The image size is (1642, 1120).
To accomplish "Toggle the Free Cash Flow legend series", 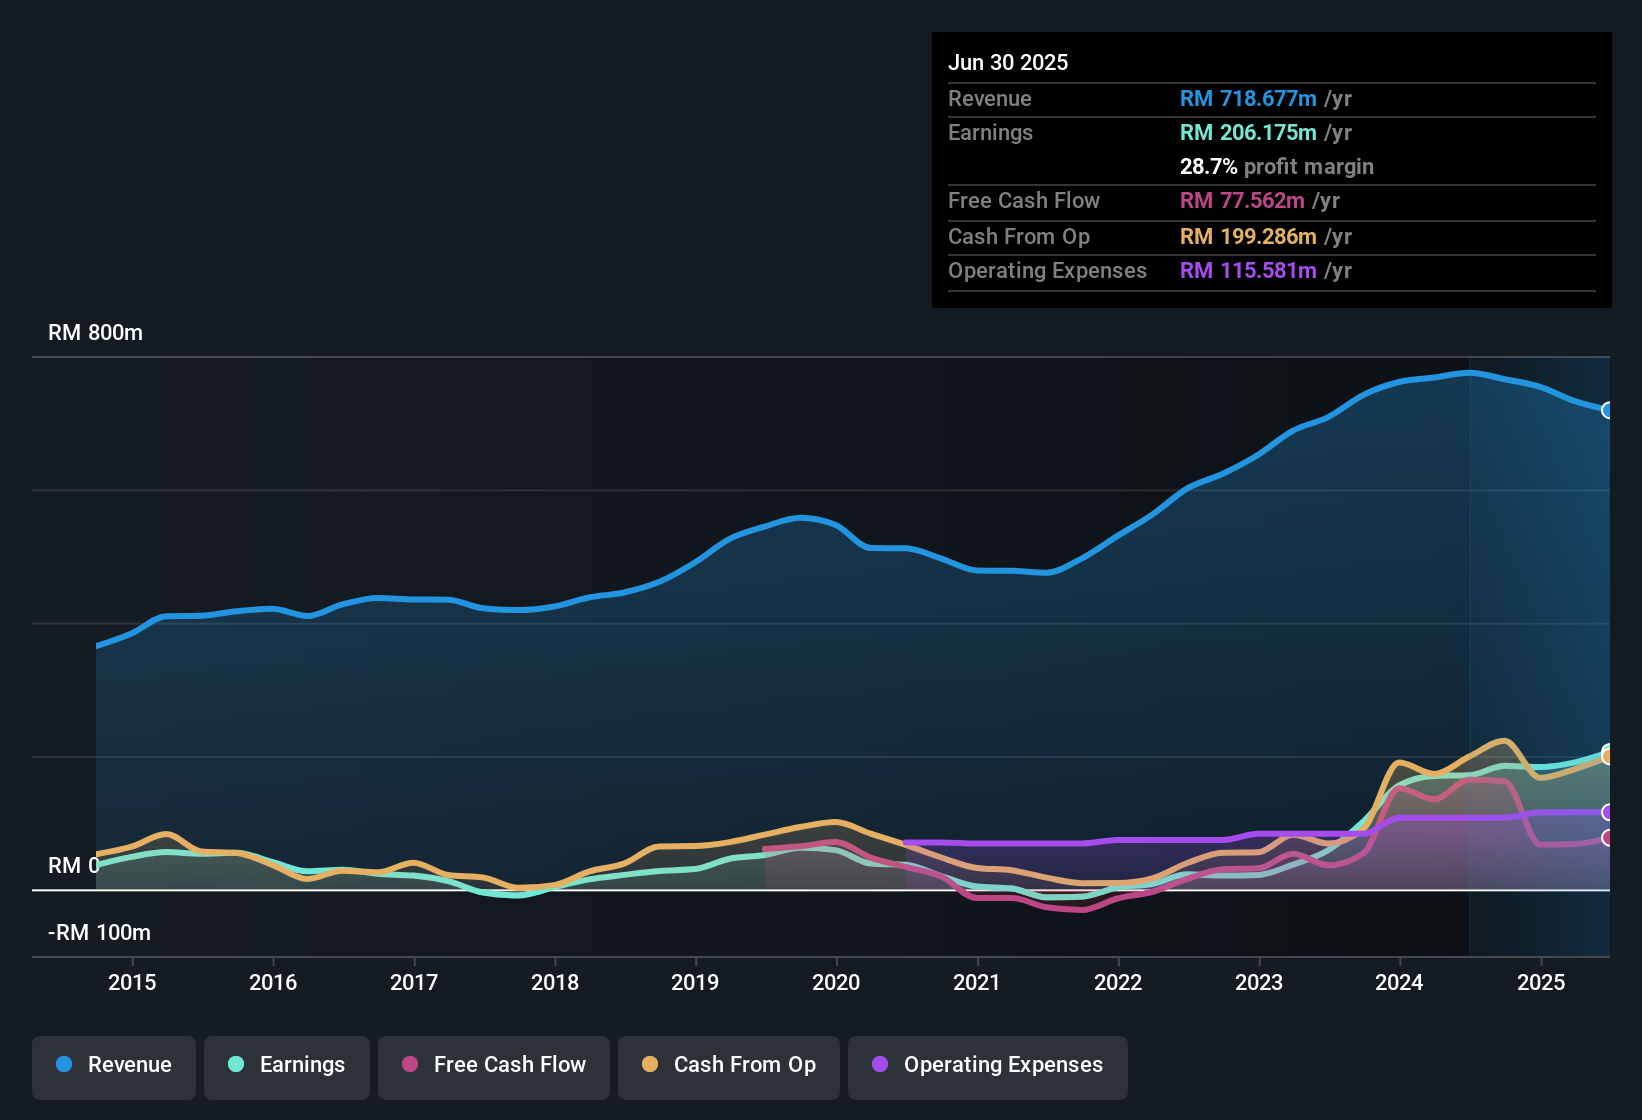I will [494, 1065].
